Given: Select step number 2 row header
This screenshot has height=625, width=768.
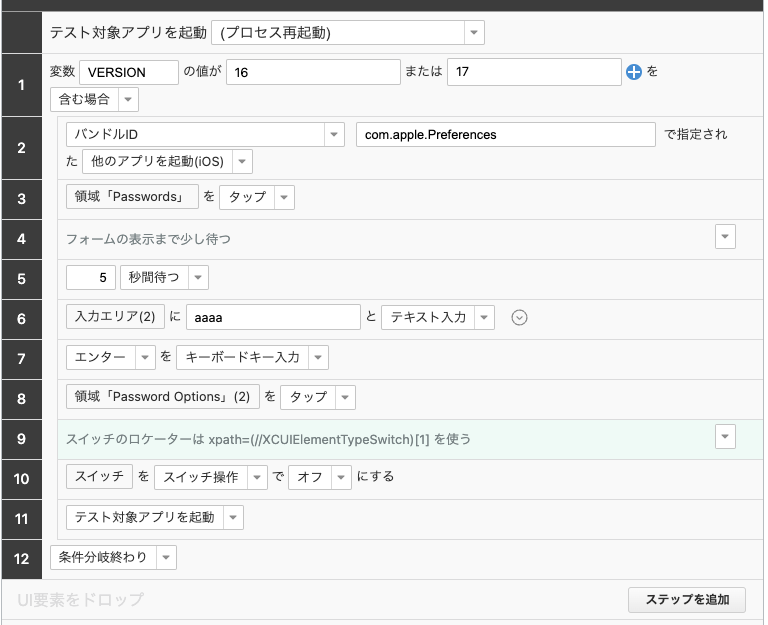Looking at the screenshot, I should 22,148.
